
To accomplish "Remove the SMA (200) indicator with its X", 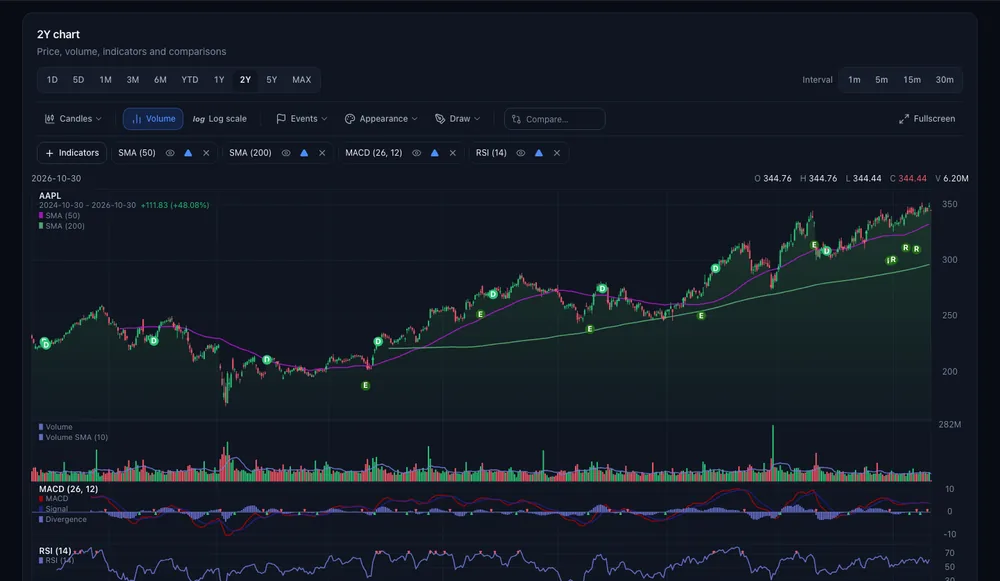I will click(322, 153).
